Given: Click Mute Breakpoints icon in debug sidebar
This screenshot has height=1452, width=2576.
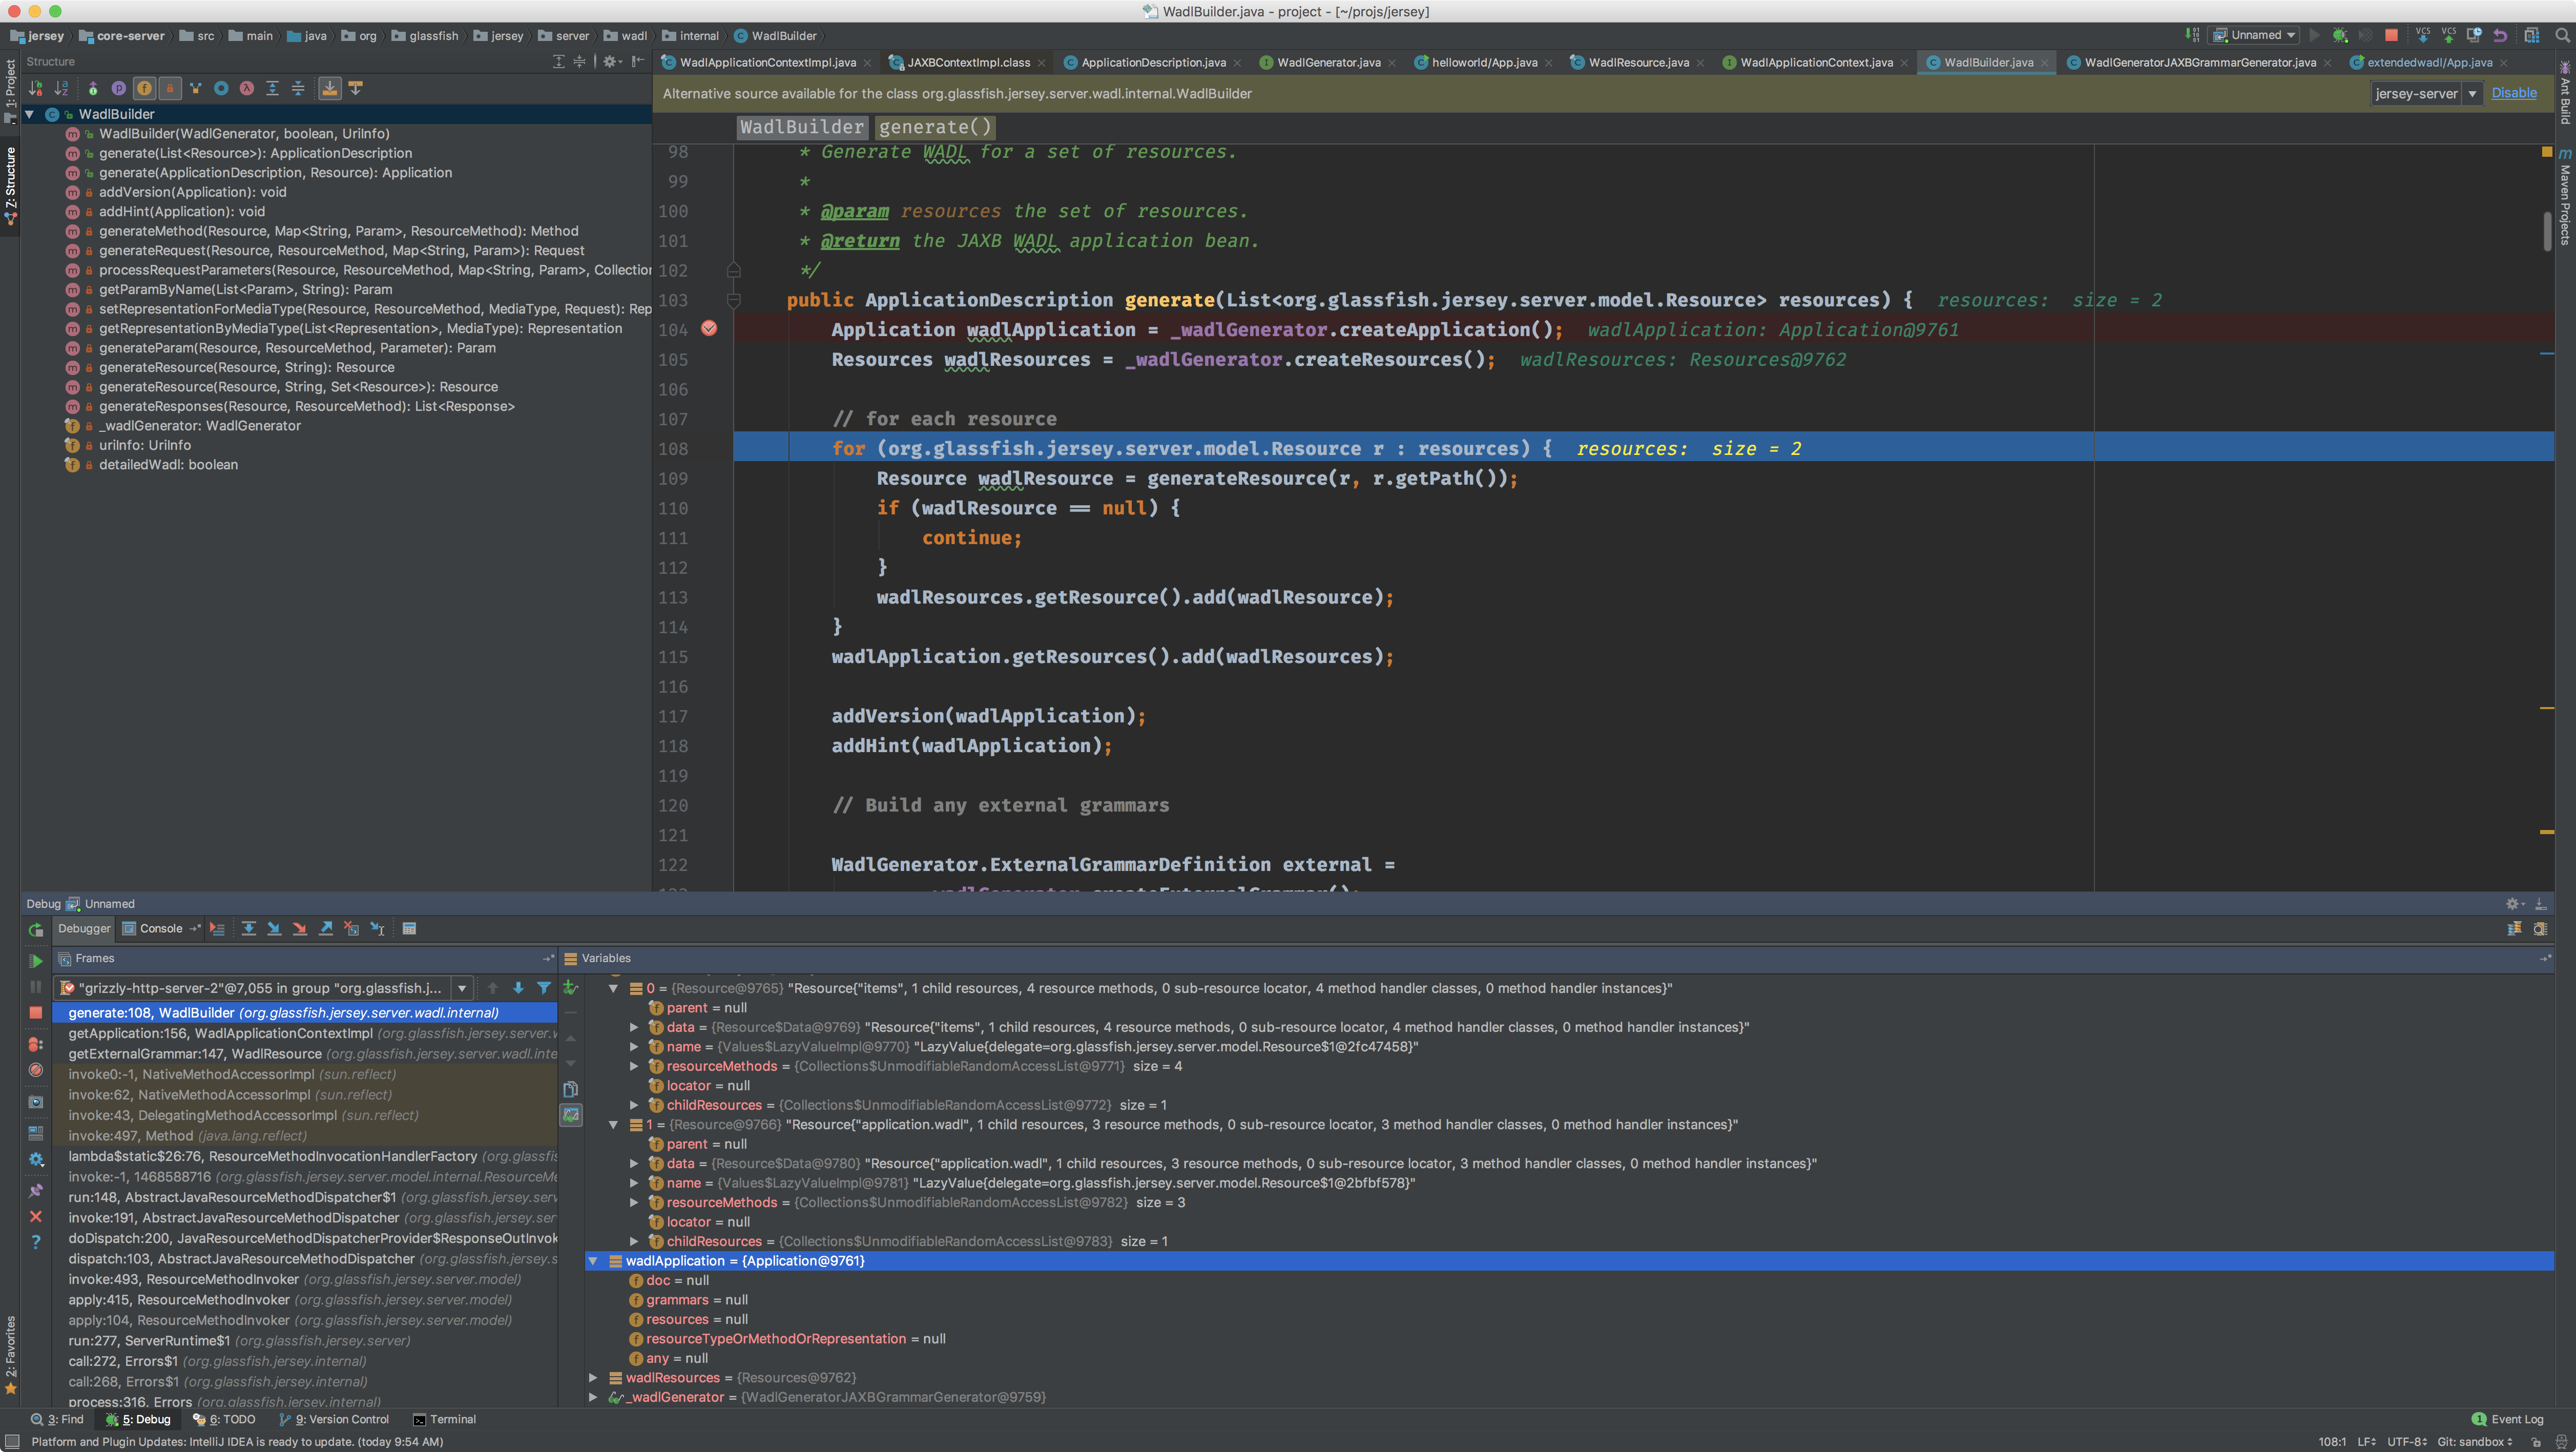Looking at the screenshot, I should coord(36,1070).
